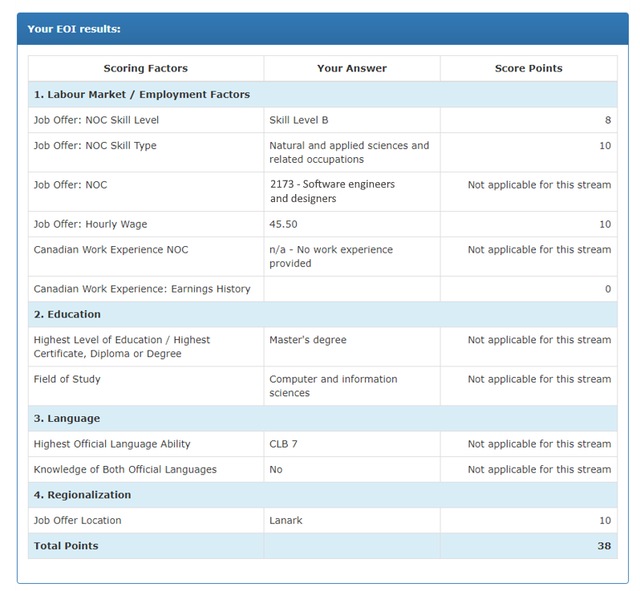Select '2173 - Software engineers and designers' answer
Image resolution: width=640 pixels, height=591 pixels.
click(x=332, y=191)
